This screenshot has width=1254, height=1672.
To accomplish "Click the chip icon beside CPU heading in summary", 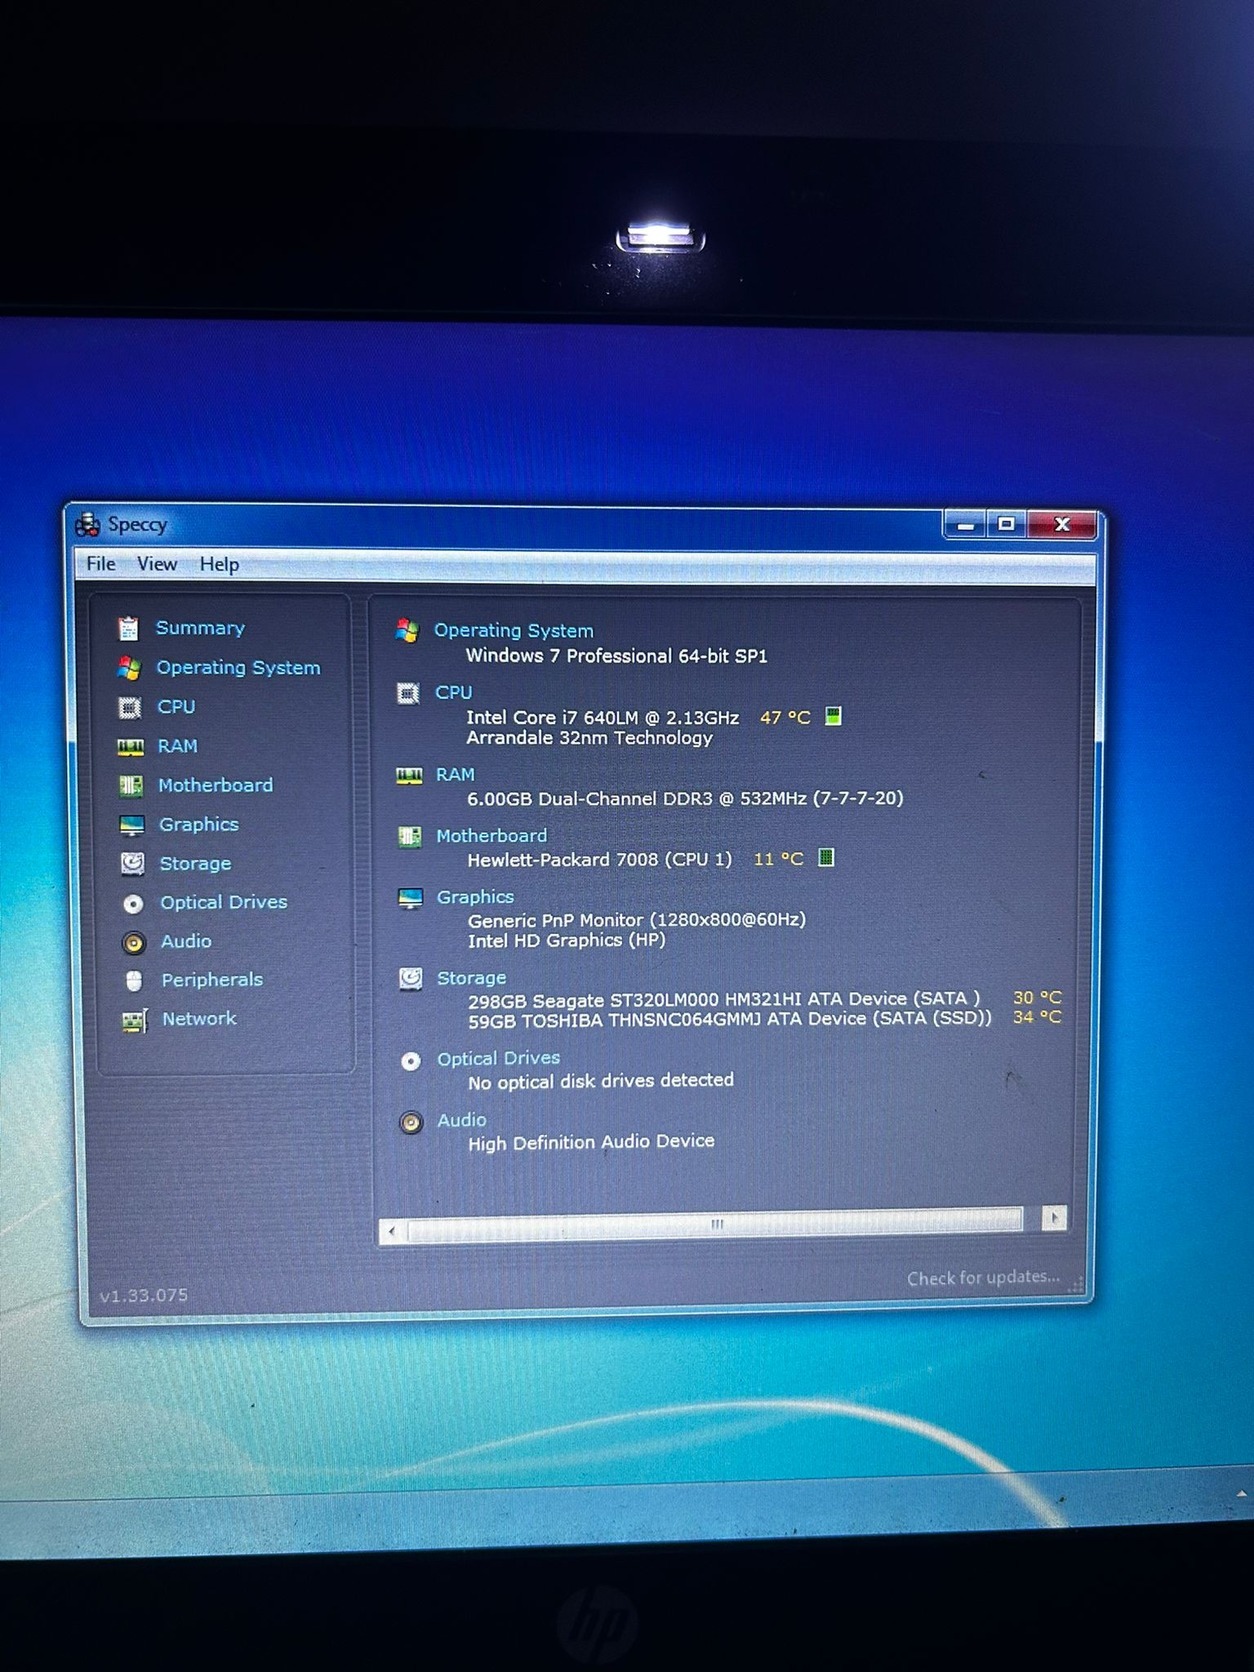I will (408, 692).
